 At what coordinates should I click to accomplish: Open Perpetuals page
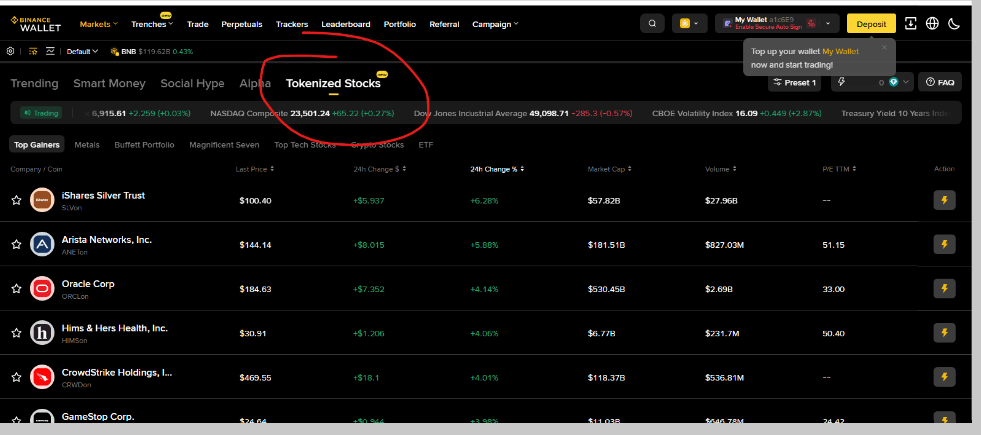242,24
